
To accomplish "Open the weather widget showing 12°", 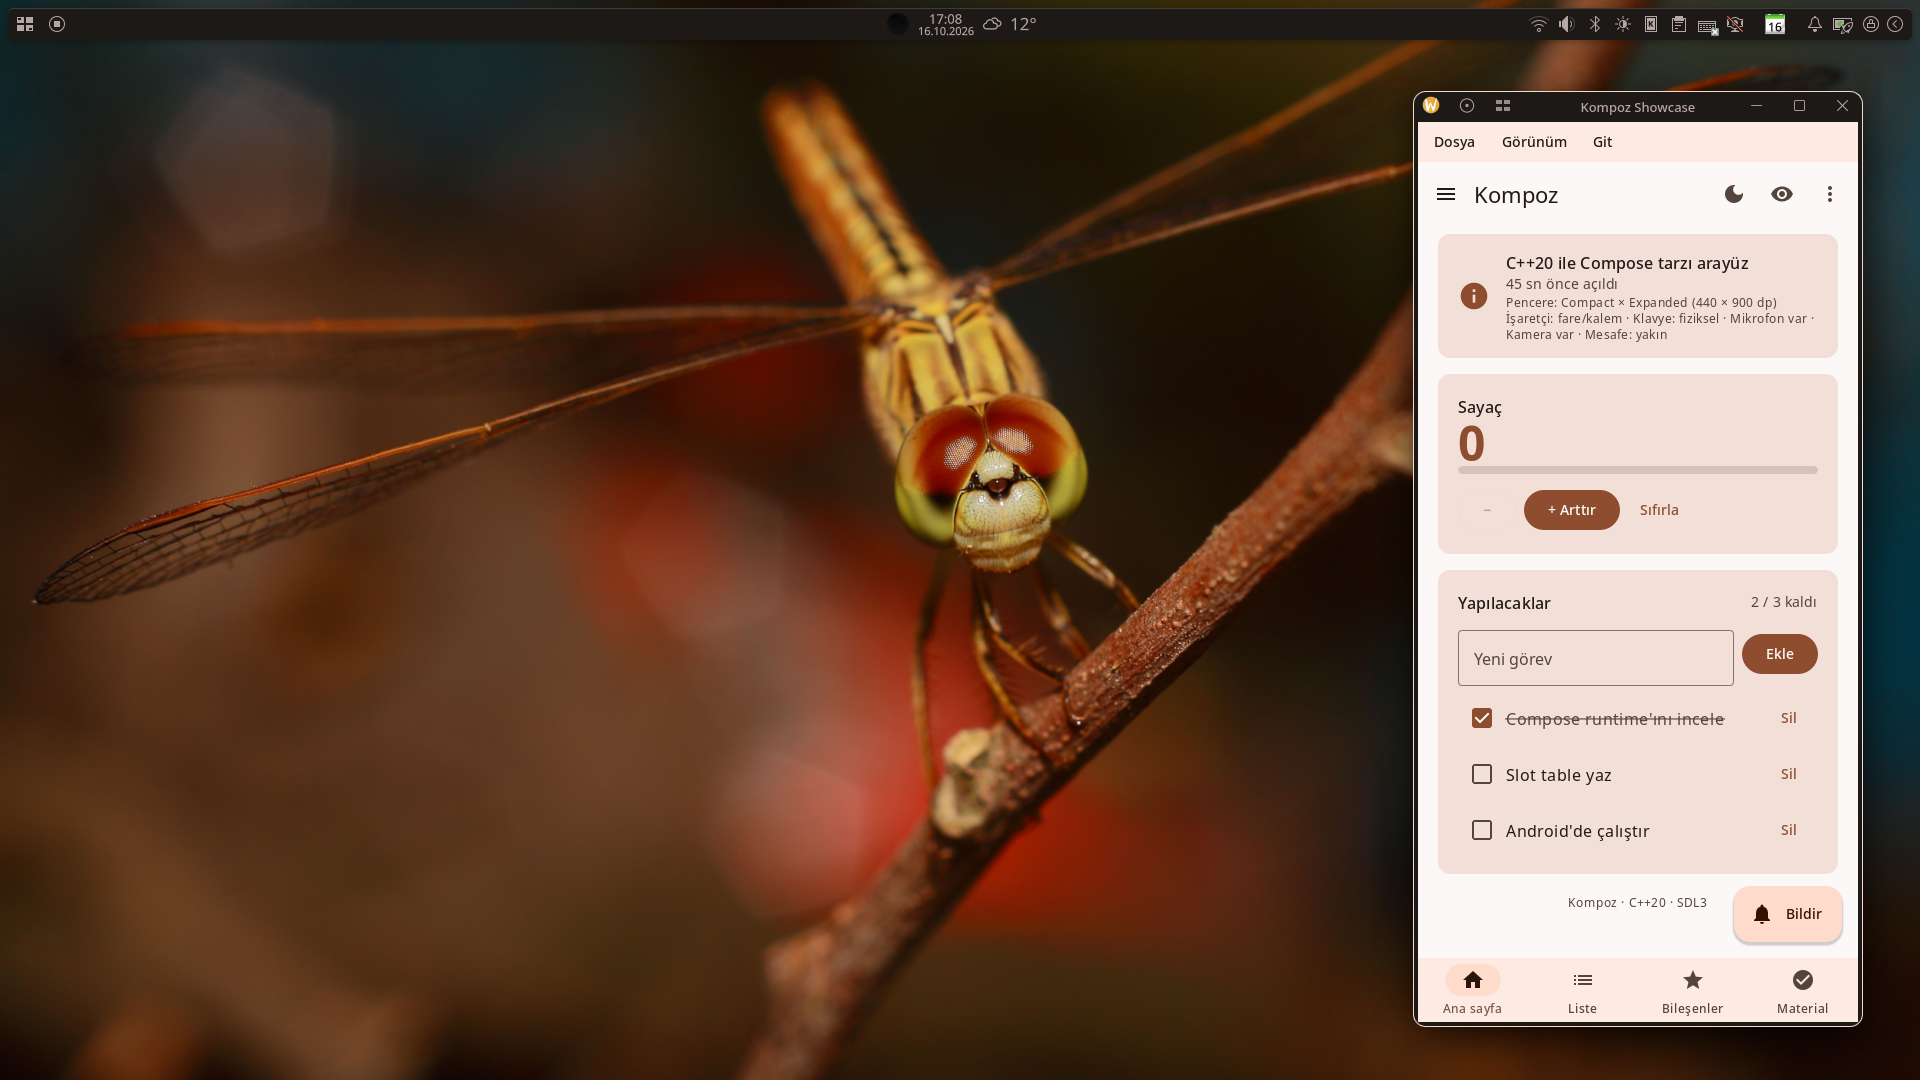I will click(x=1009, y=24).
